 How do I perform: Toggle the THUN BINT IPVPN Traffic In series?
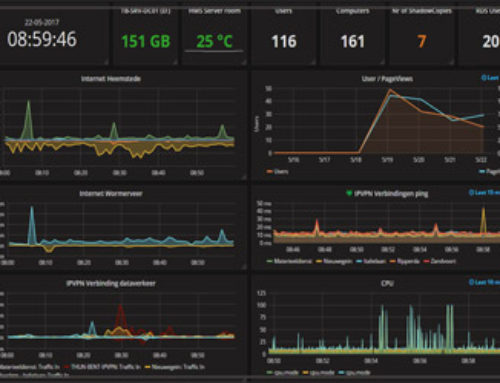tap(105, 367)
